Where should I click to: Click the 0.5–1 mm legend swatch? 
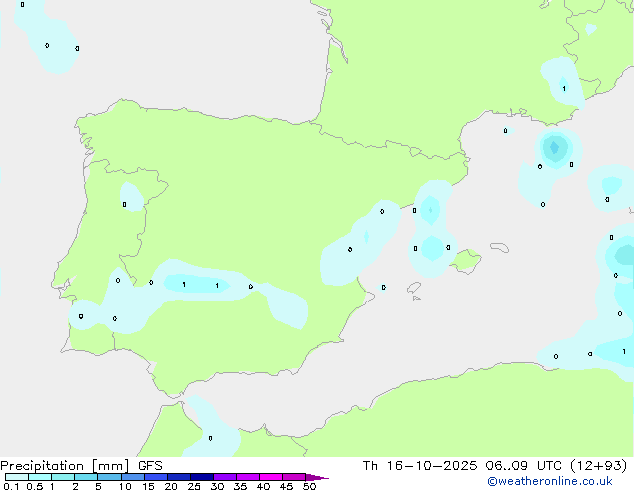[x=40, y=477]
